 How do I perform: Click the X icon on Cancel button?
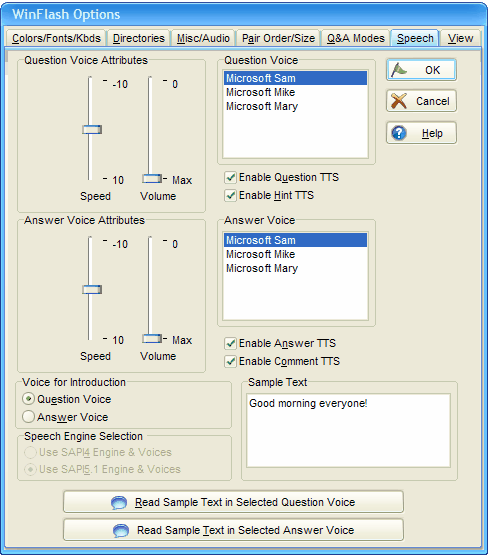[399, 101]
